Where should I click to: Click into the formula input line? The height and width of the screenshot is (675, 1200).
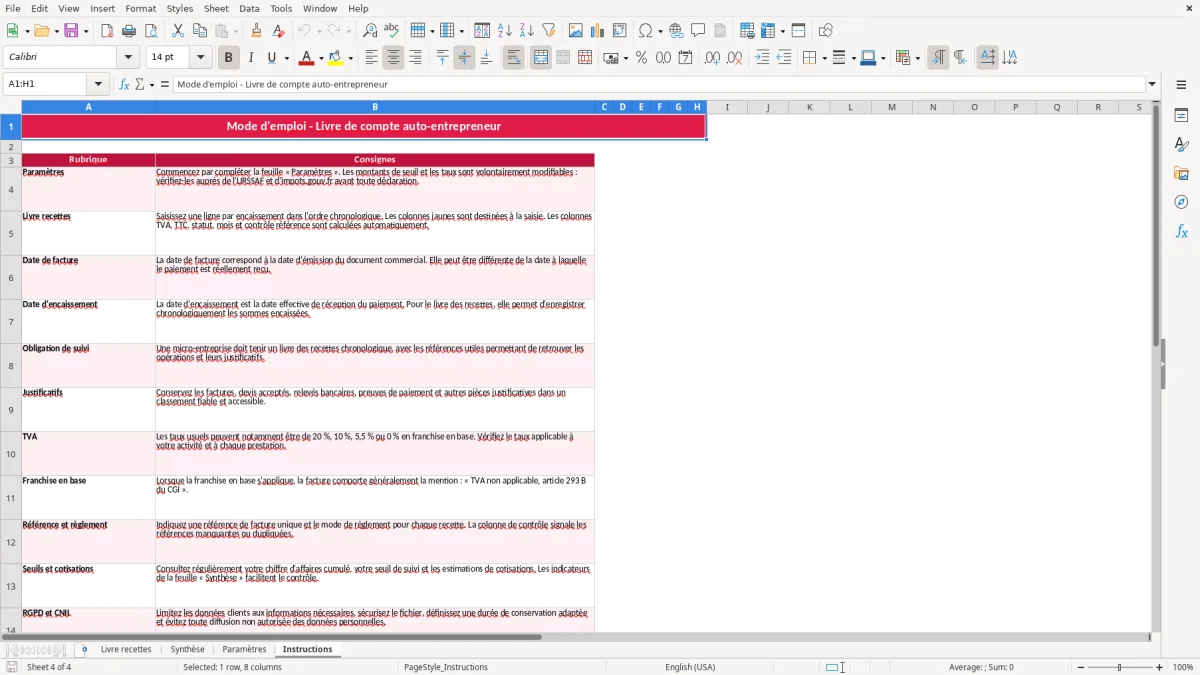658,84
